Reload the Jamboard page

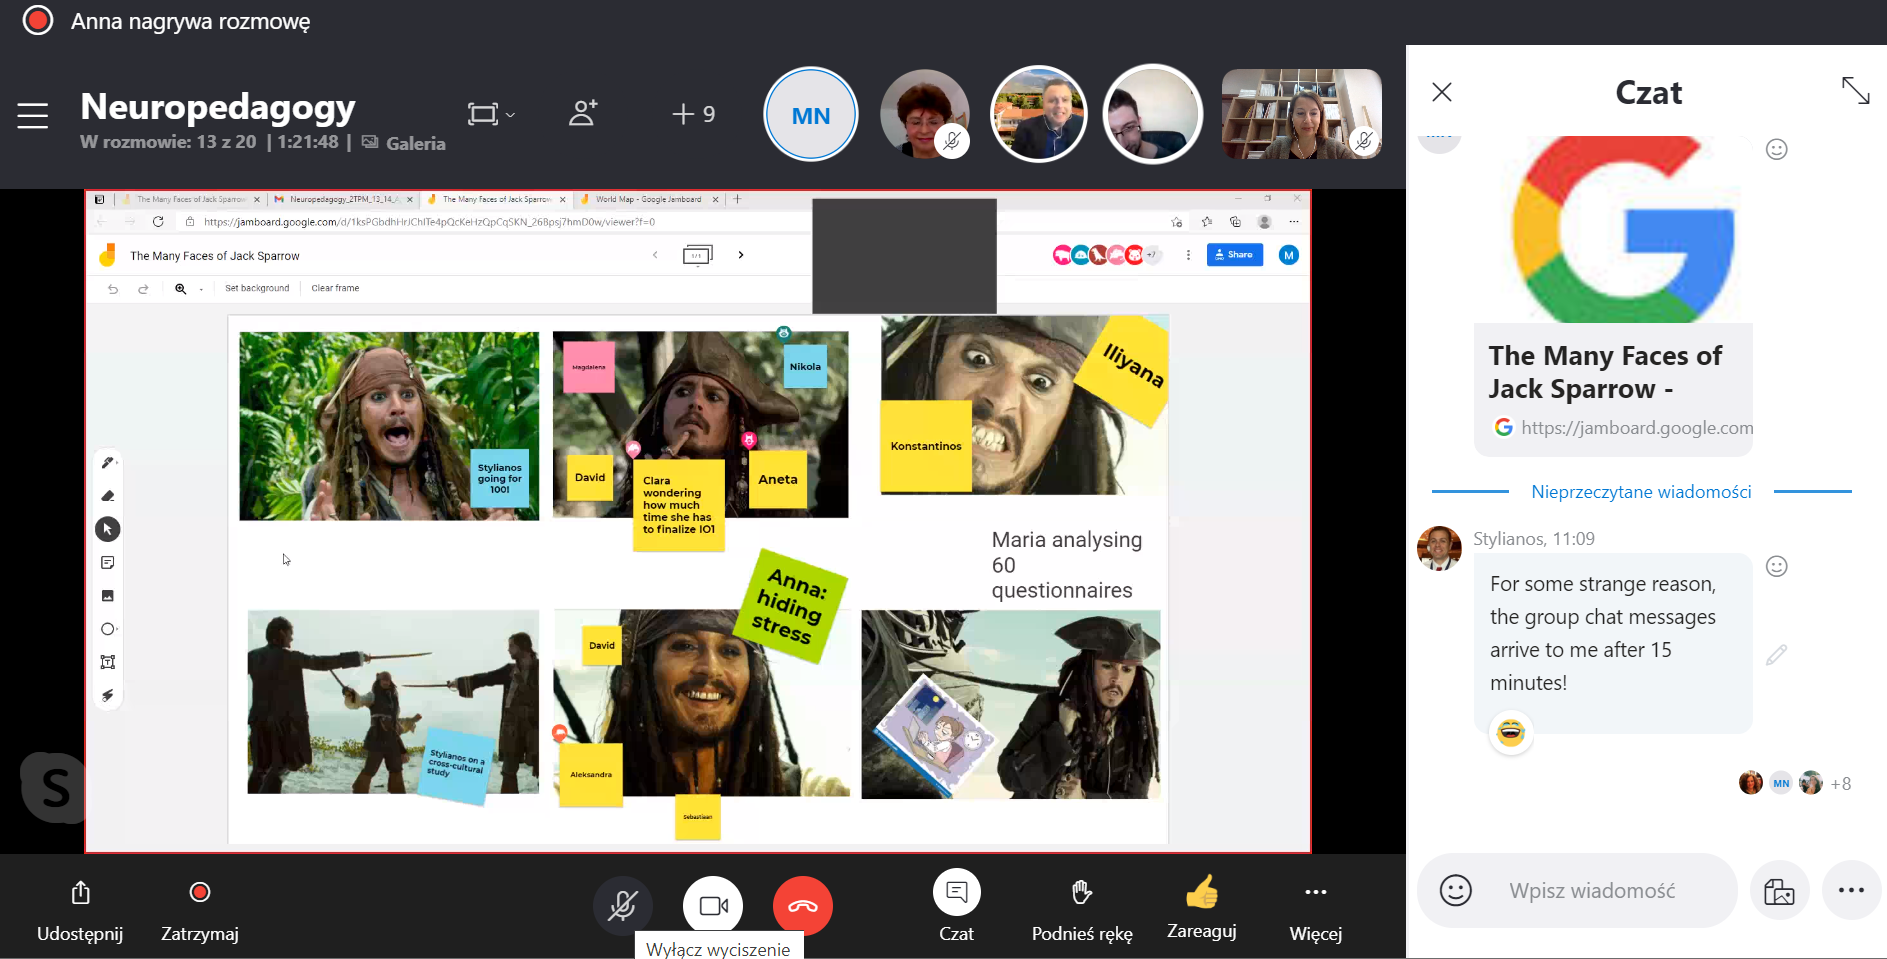point(158,222)
